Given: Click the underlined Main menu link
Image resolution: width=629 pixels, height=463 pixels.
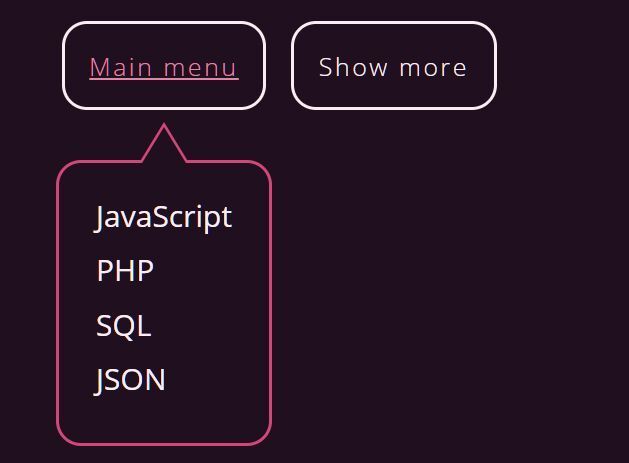Looking at the screenshot, I should tap(164, 67).
